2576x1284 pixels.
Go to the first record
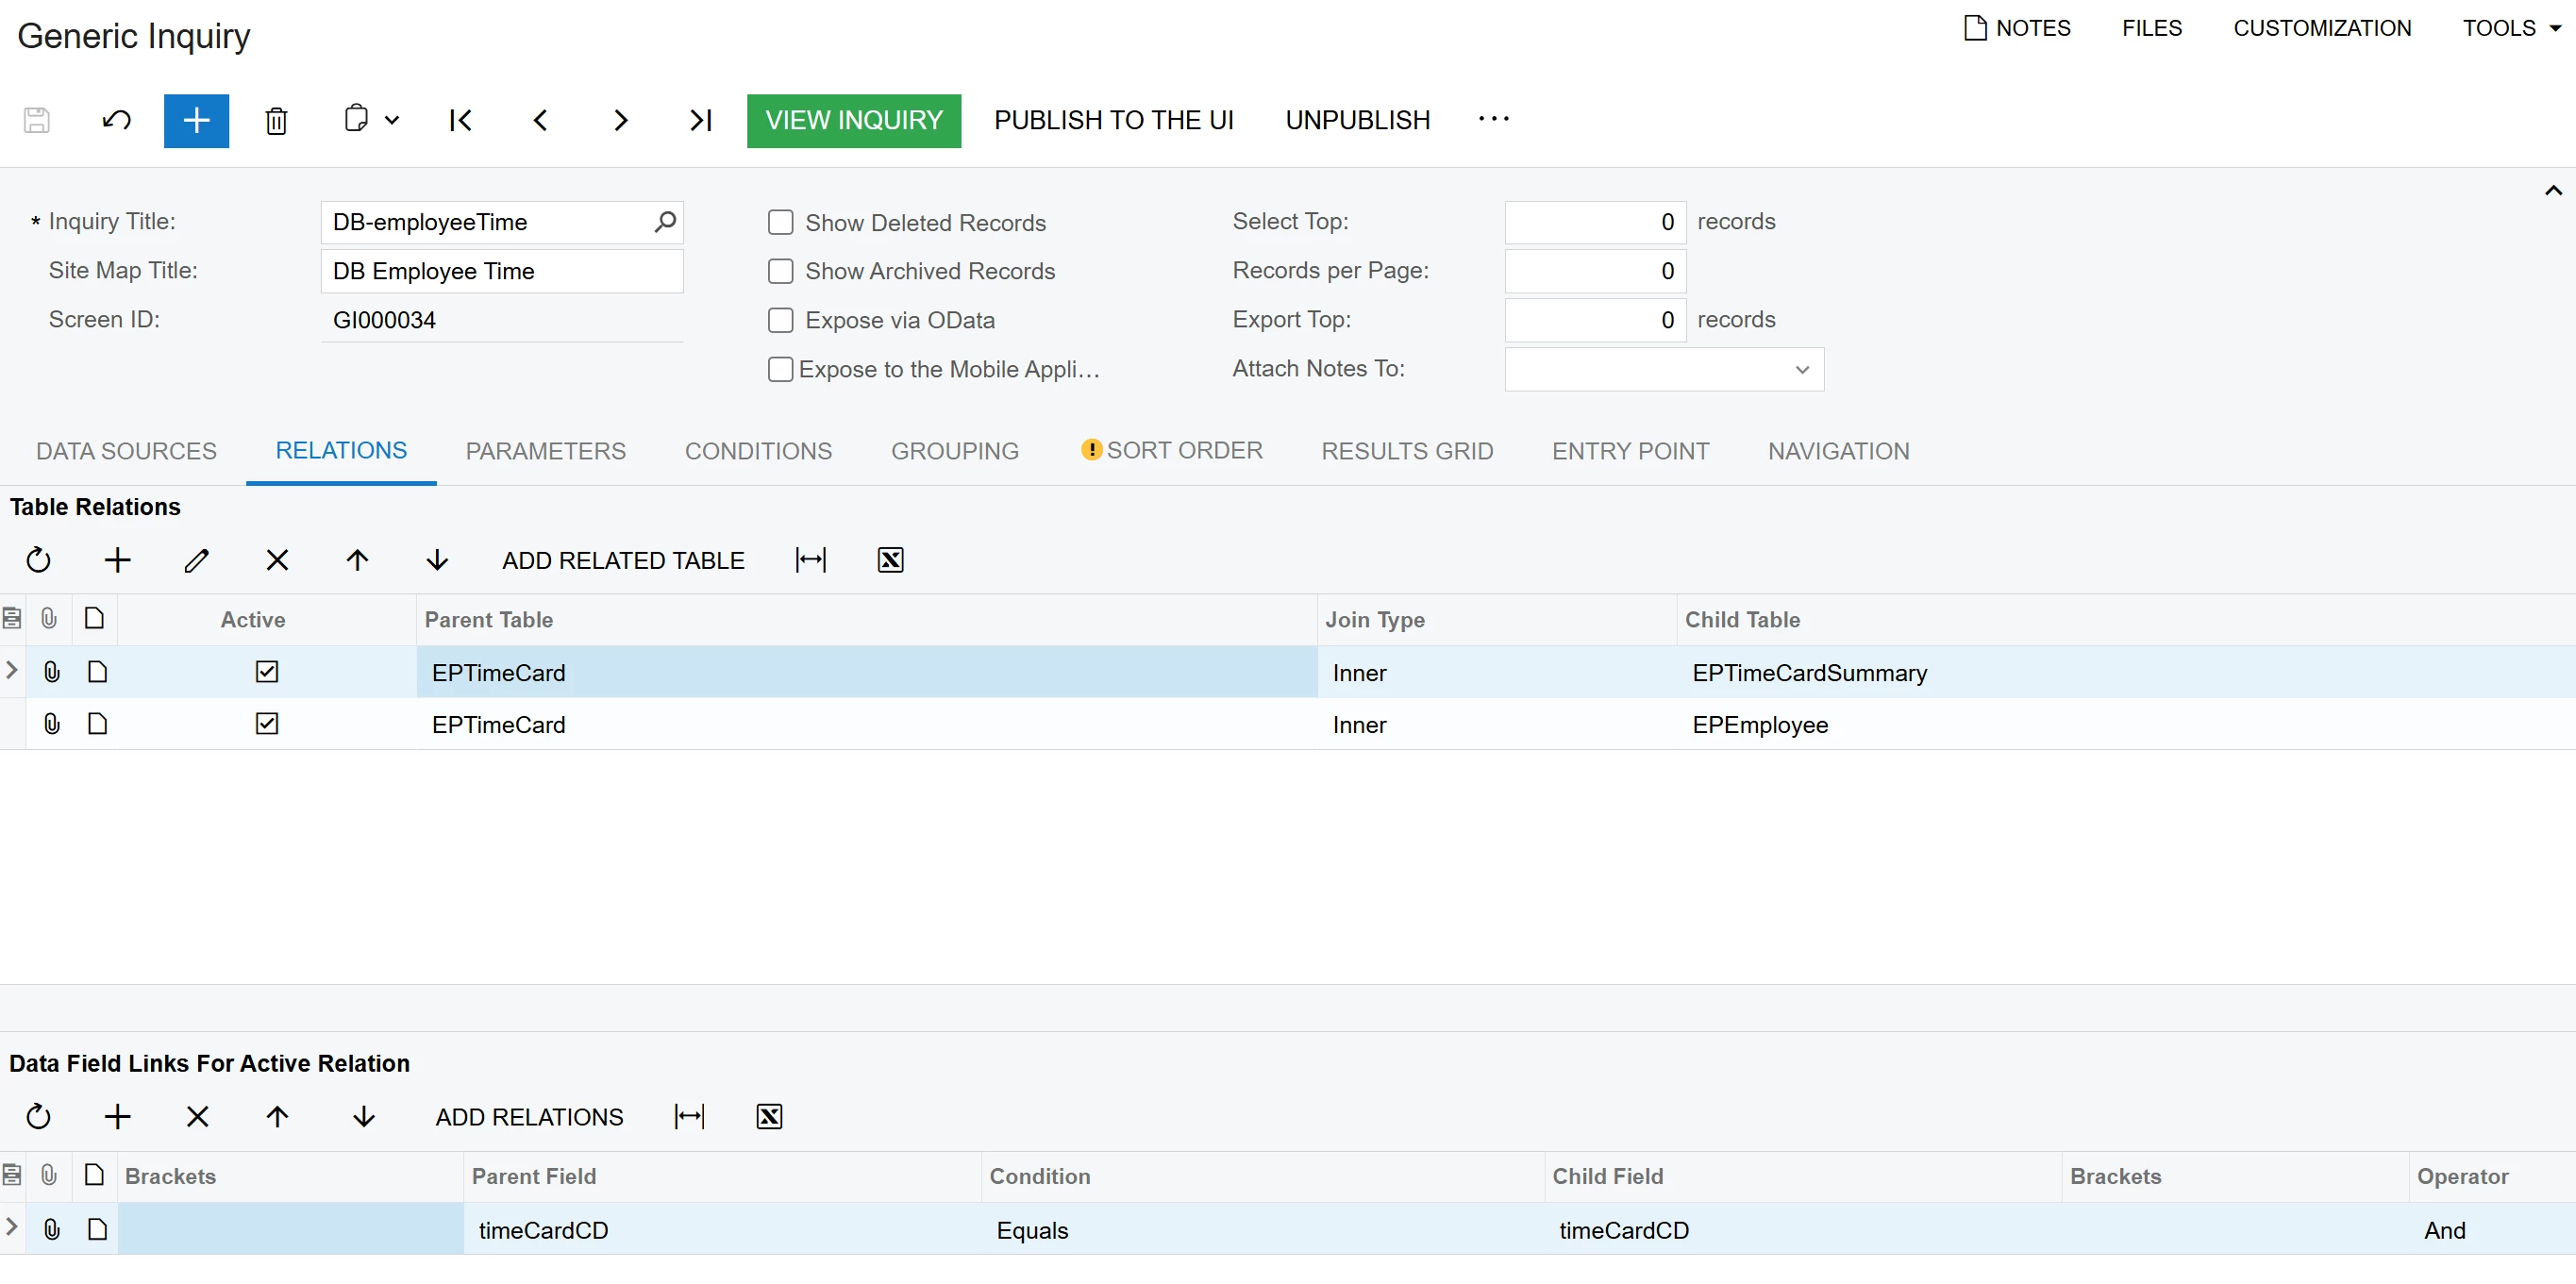point(460,121)
